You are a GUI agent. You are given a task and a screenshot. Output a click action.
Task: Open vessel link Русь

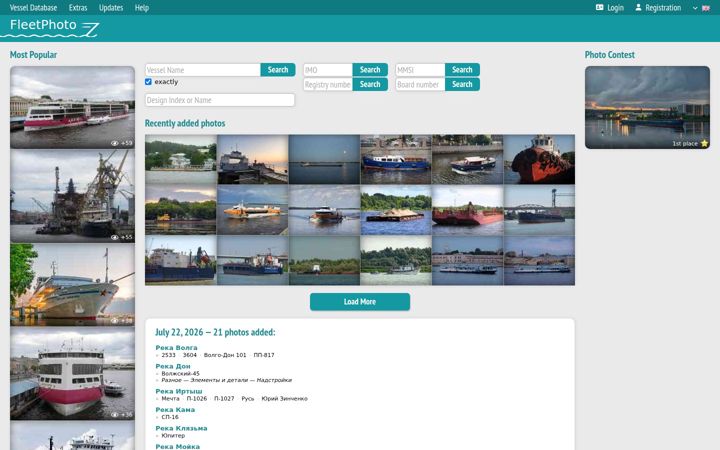pos(248,399)
